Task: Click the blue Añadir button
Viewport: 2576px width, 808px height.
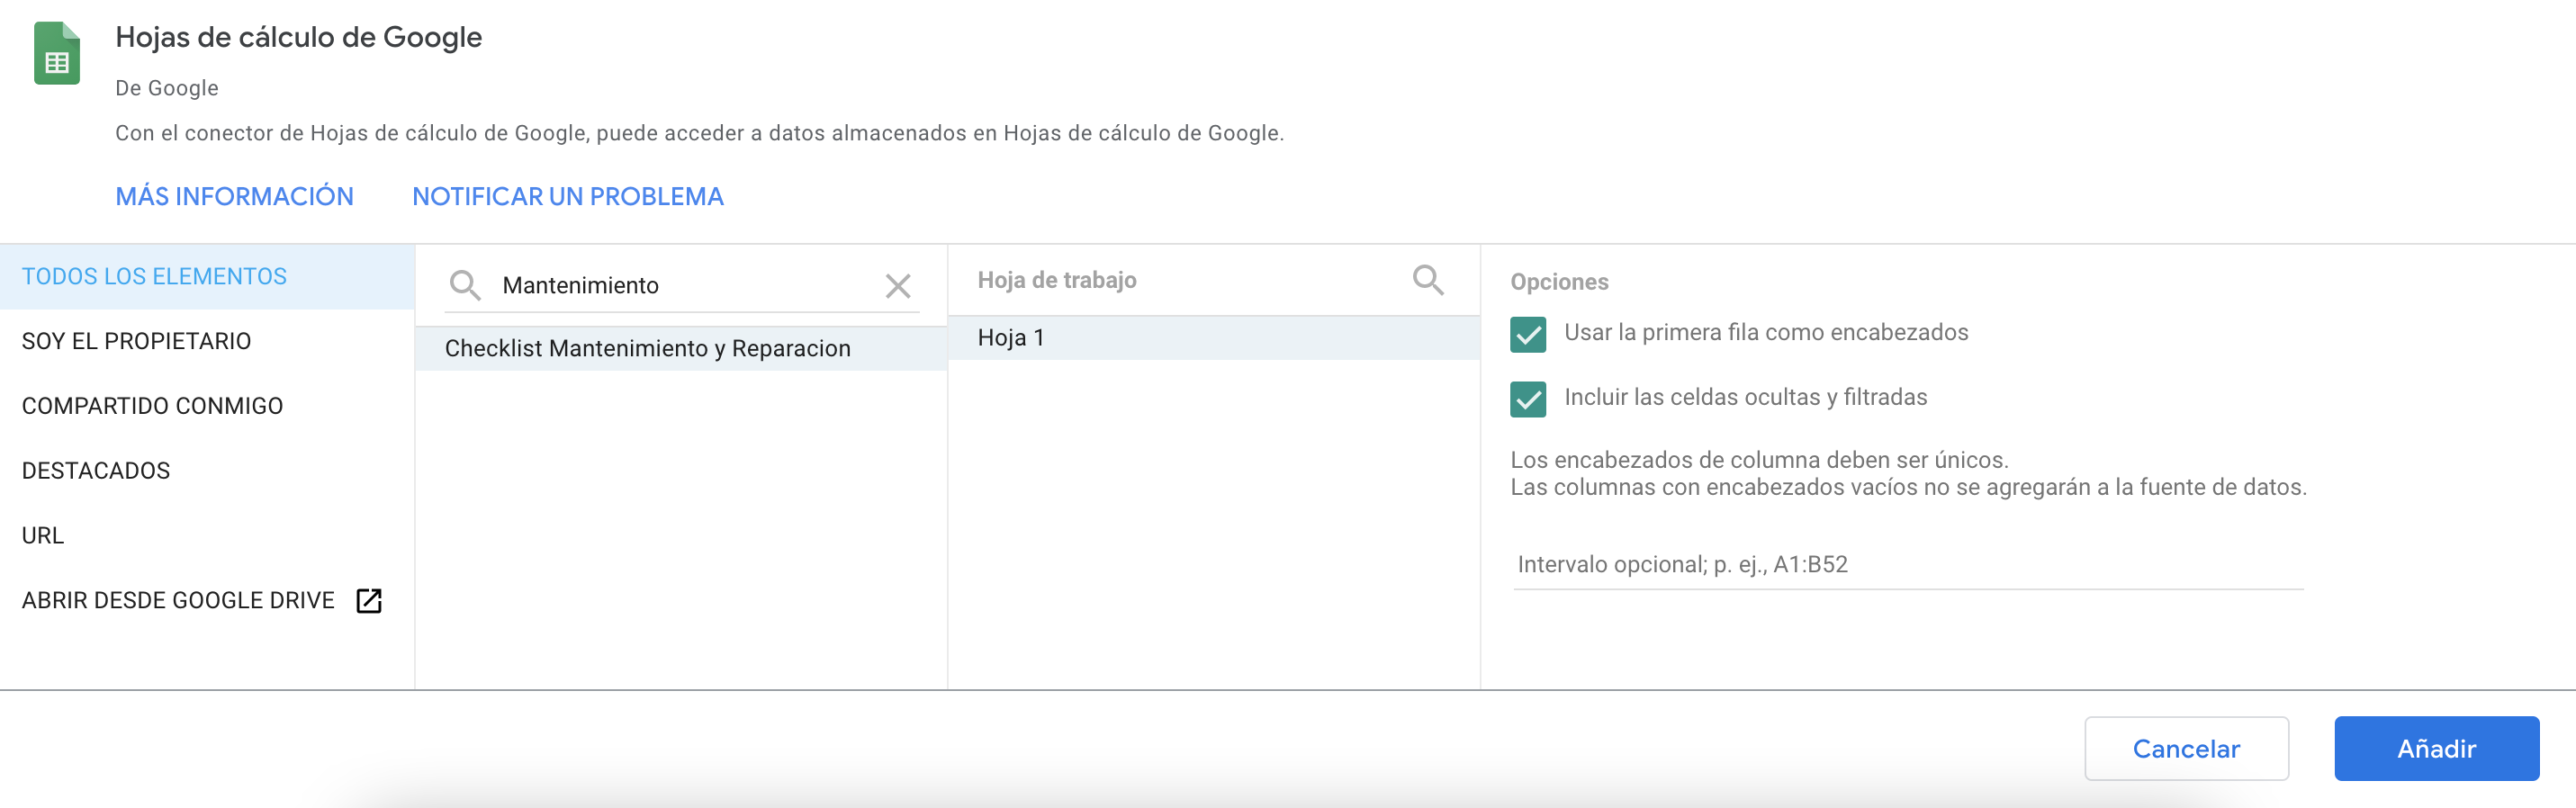Action: click(x=2436, y=748)
